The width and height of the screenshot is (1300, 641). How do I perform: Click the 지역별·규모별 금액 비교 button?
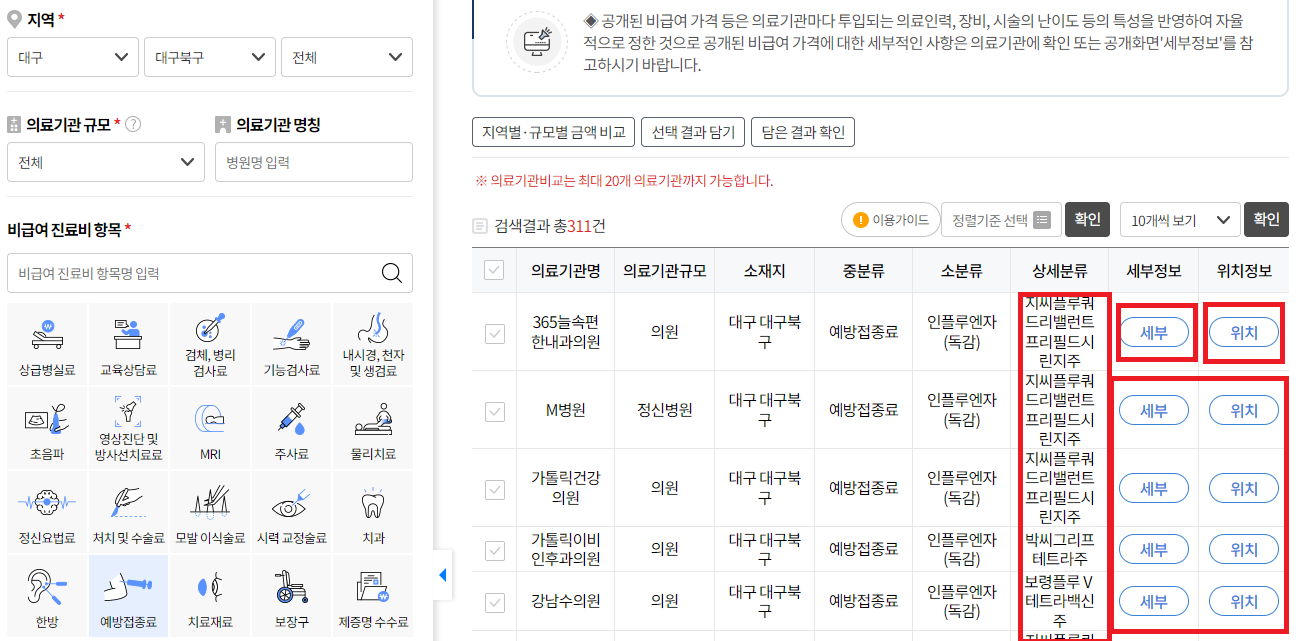554,131
